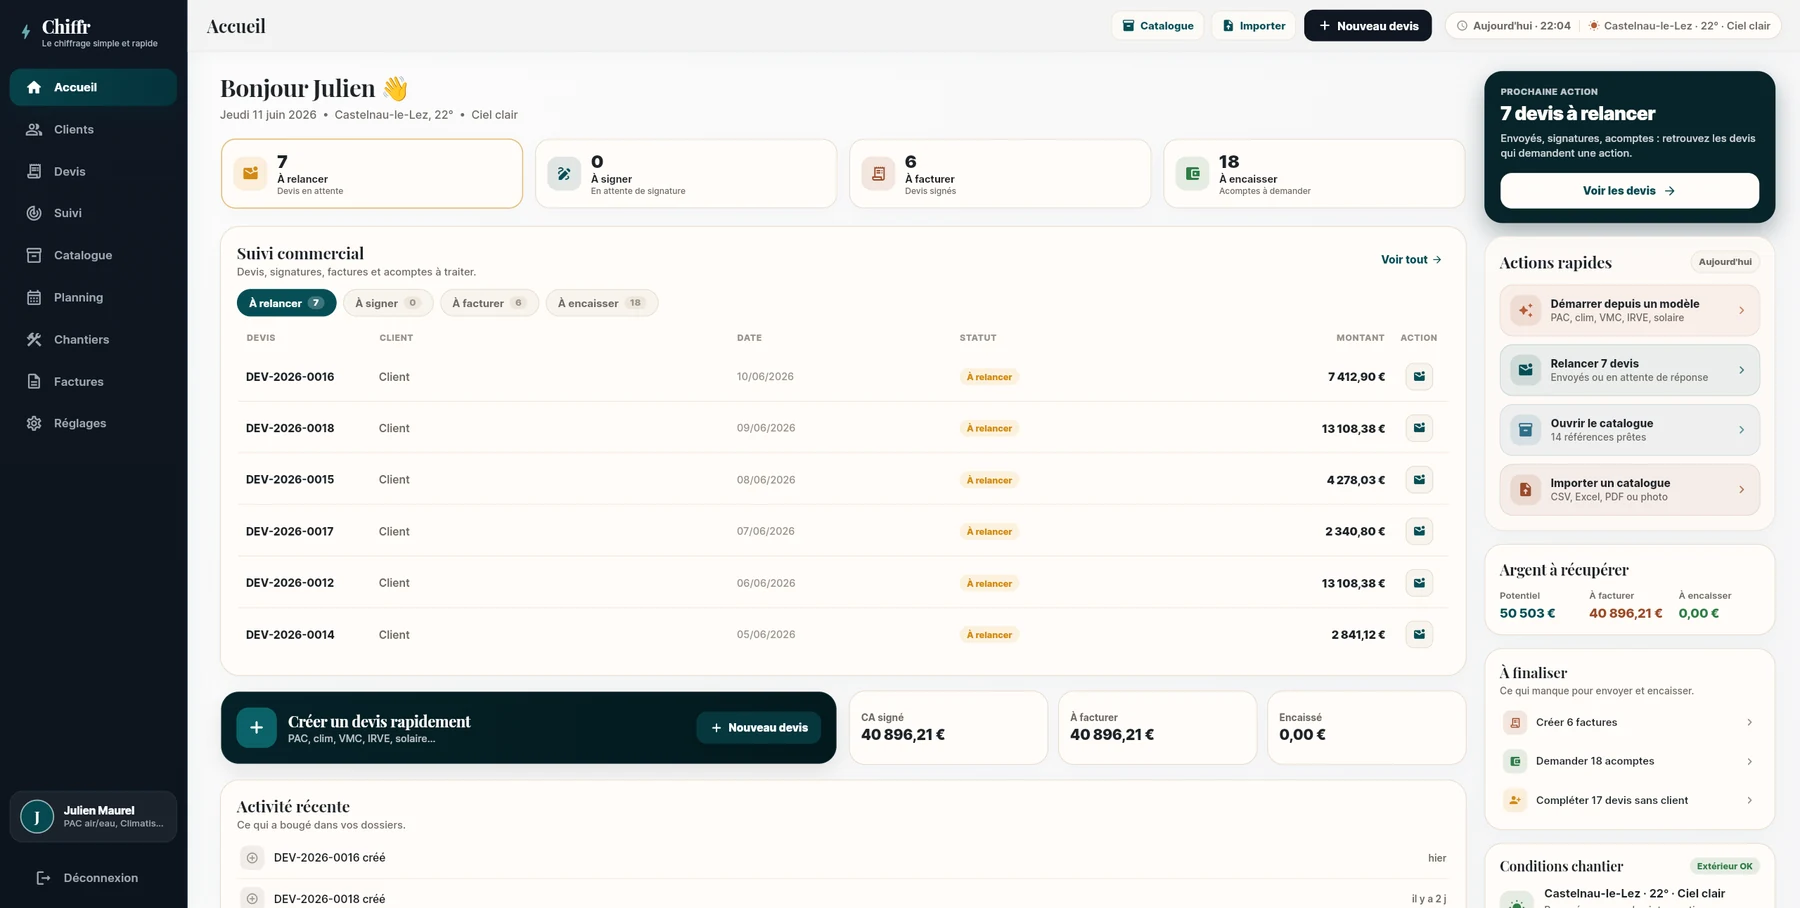
Task: Expand Démarrer depuis un modèle chevron
Action: [1741, 311]
